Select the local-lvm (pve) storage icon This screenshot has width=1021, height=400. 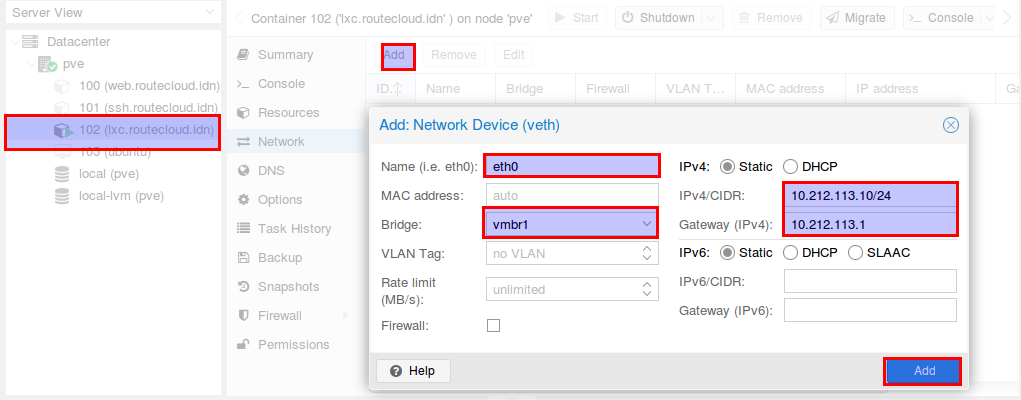(x=62, y=196)
